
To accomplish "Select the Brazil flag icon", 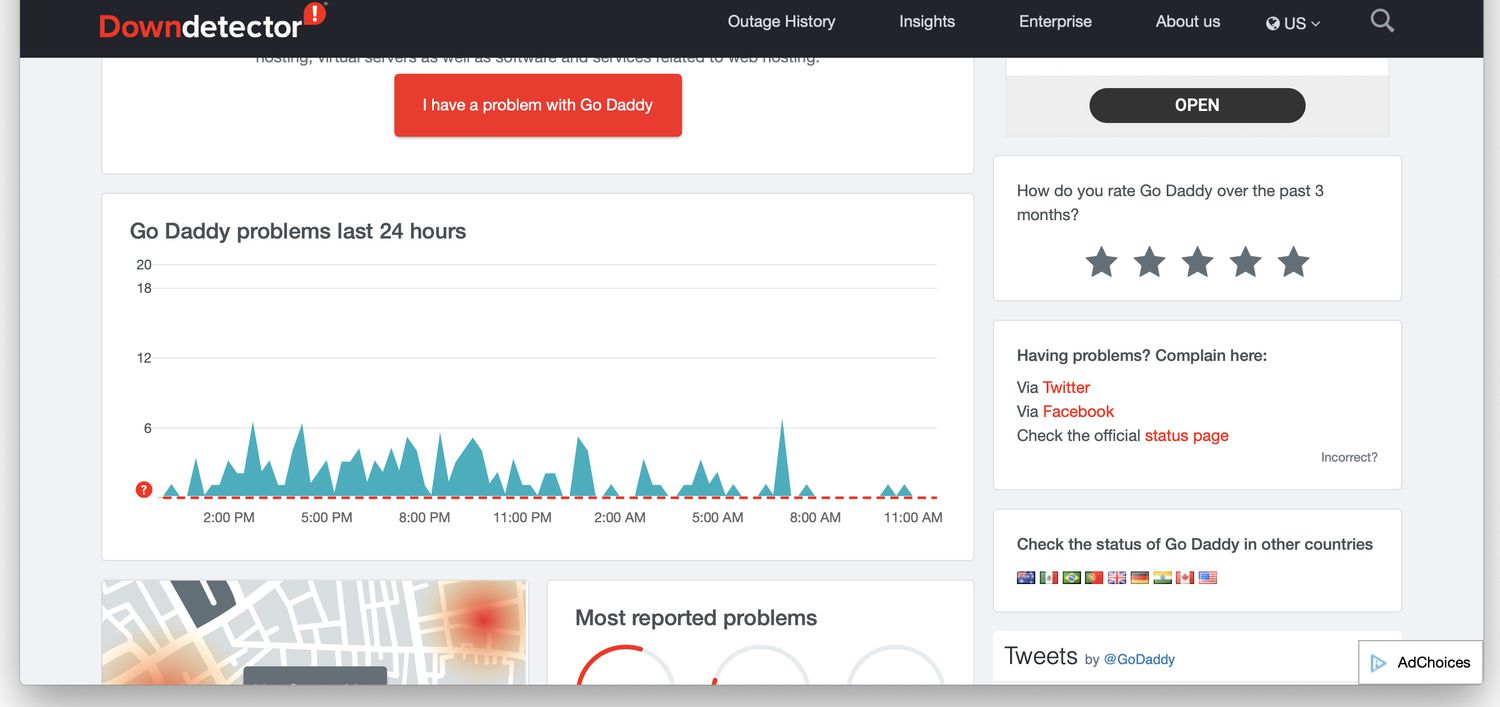I will [x=1071, y=578].
